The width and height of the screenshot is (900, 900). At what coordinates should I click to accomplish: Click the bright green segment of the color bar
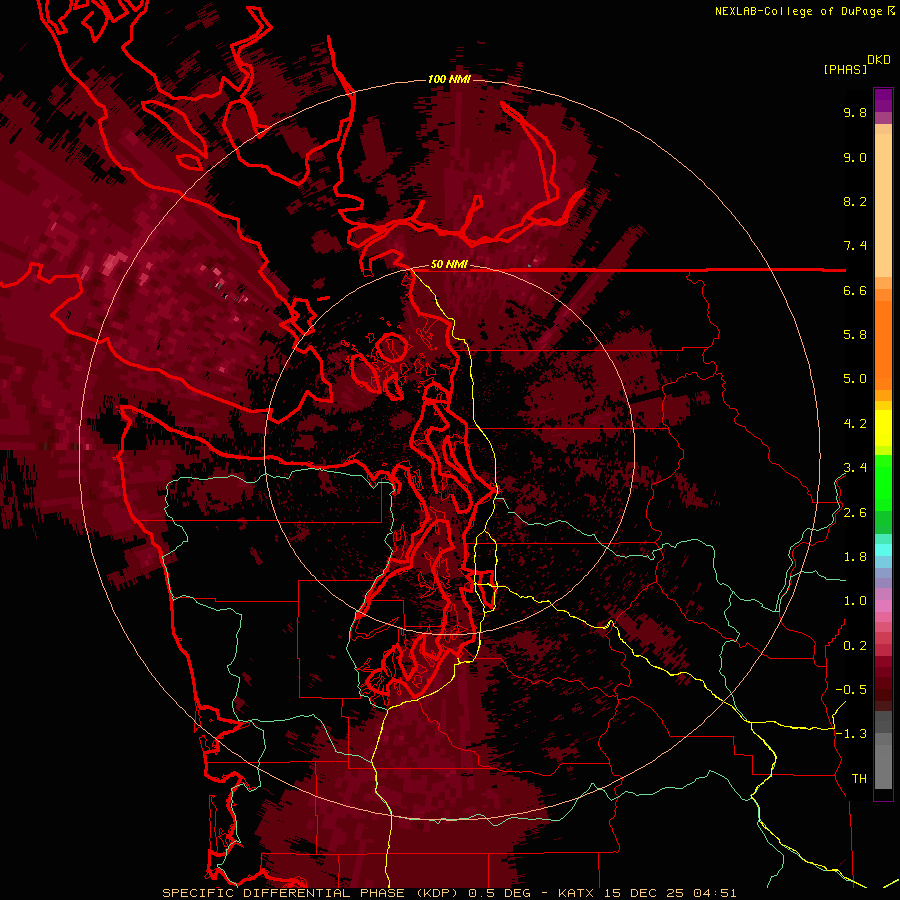pos(883,481)
